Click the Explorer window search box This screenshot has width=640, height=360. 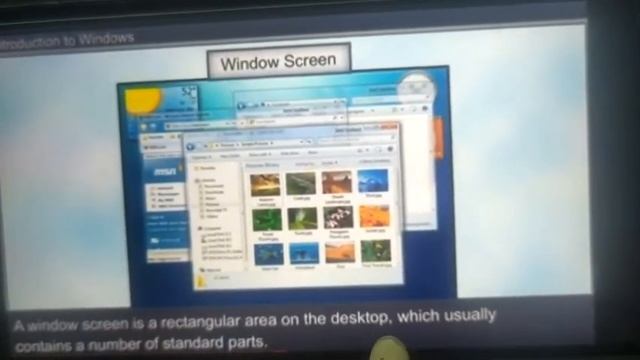click(355, 141)
